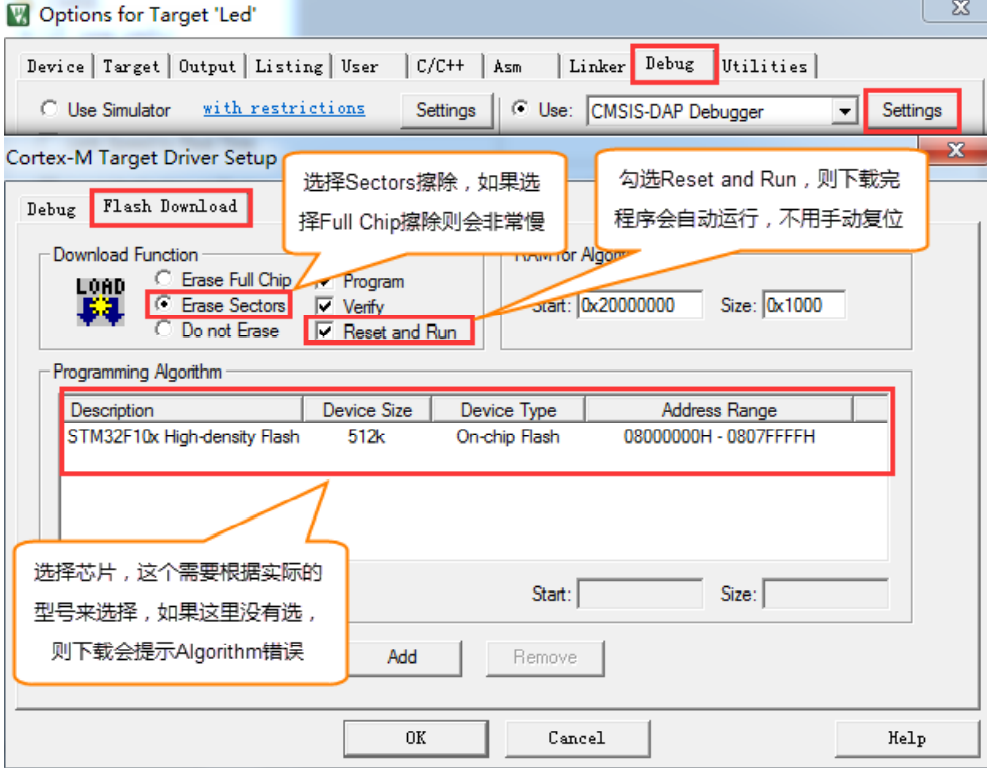Confirm with the OK button
Screen dimensions: 987x768
point(415,738)
